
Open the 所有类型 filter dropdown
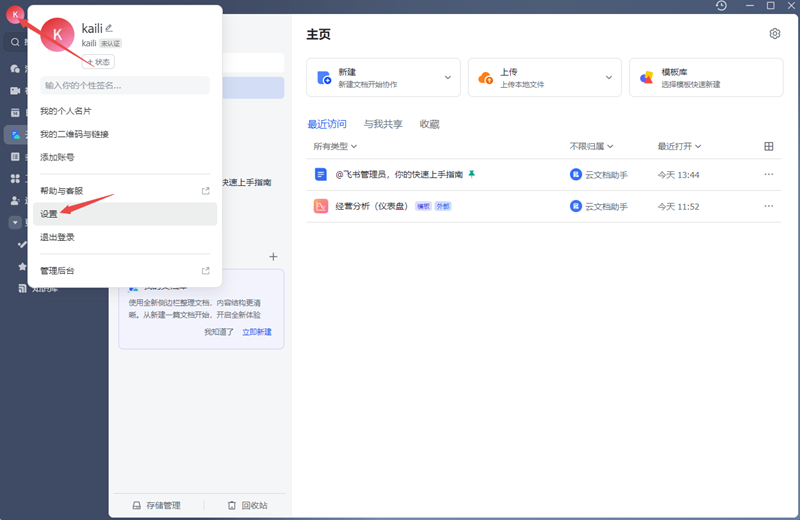coord(335,146)
